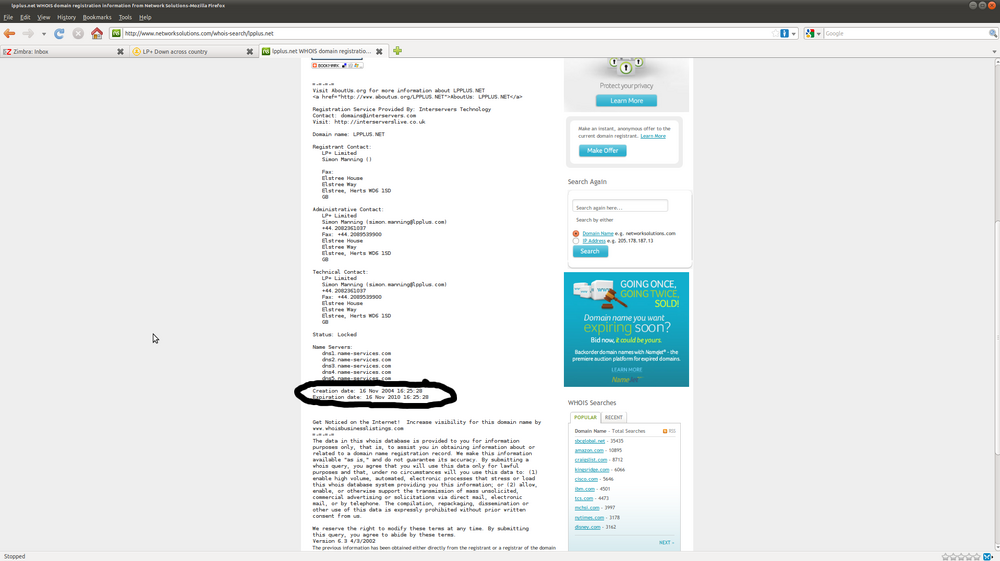Click the blue info icon in address bar
The height and width of the screenshot is (561, 1000).
point(784,33)
